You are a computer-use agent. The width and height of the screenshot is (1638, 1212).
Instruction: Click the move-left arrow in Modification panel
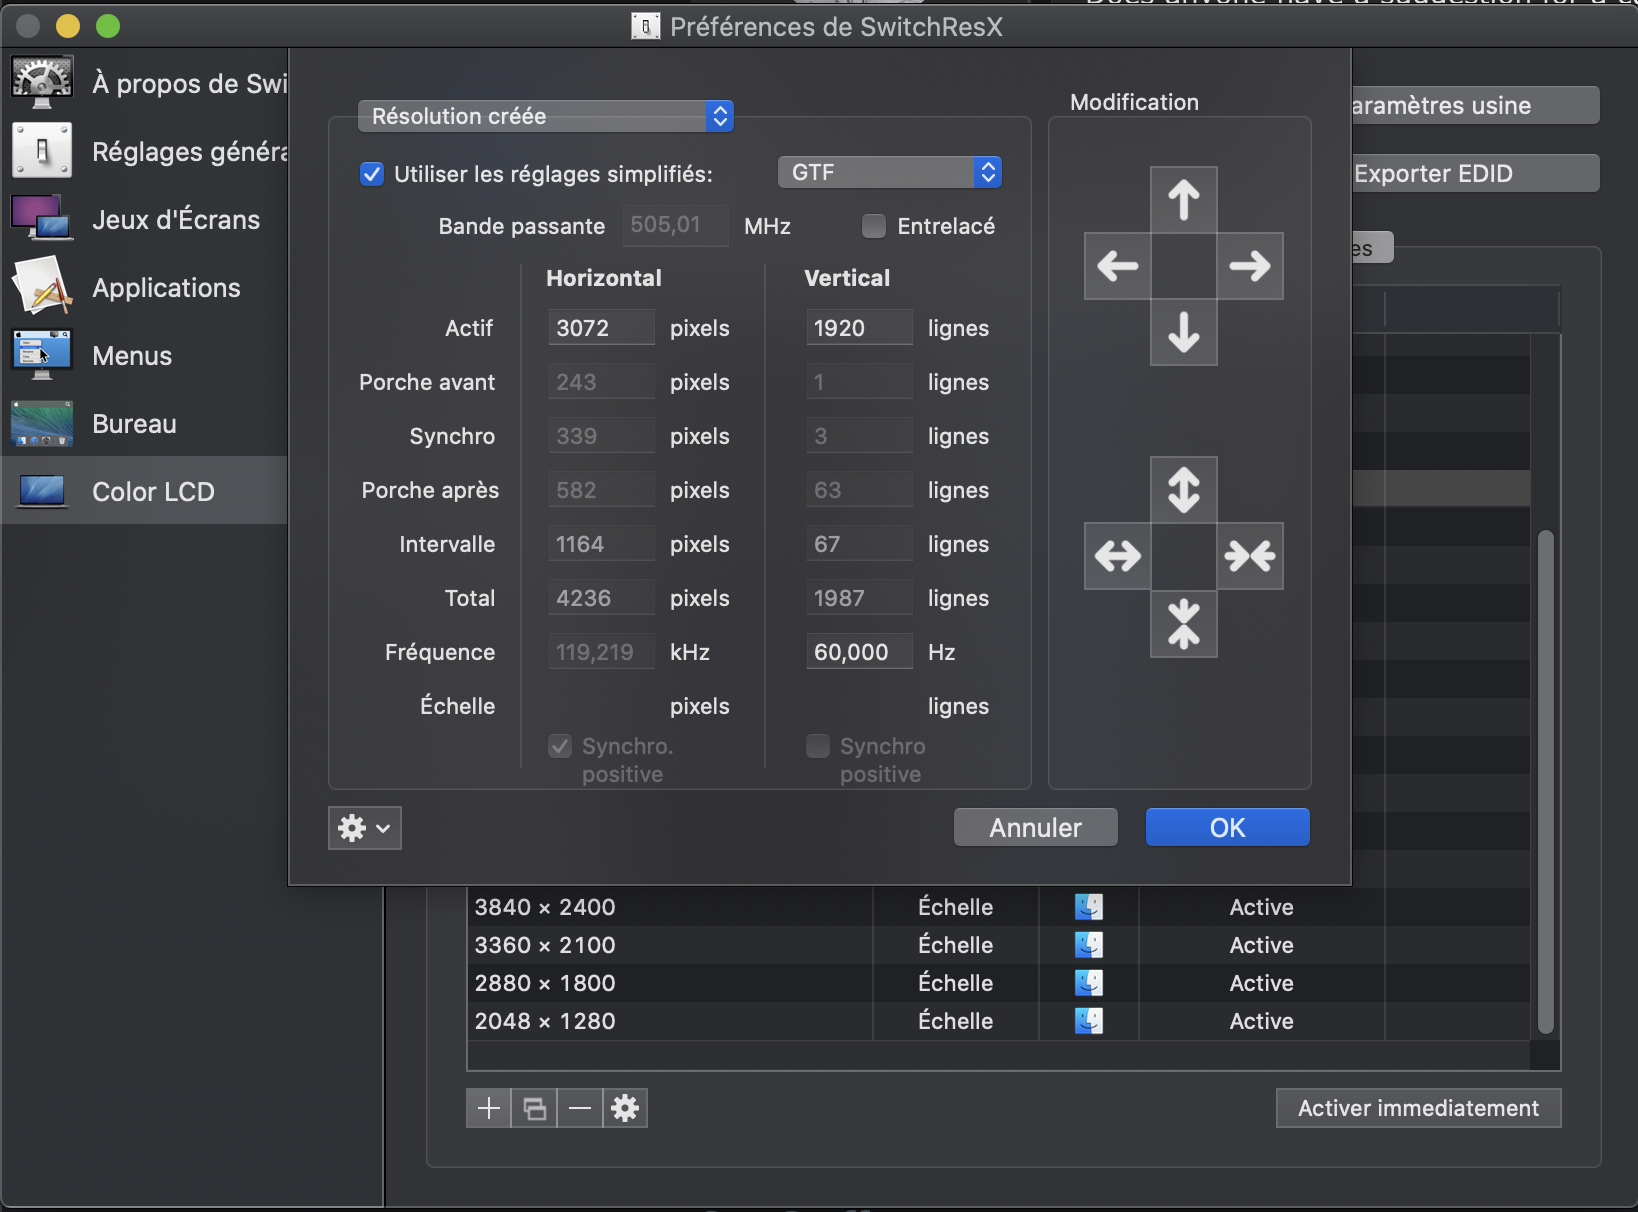pyautogui.click(x=1118, y=266)
